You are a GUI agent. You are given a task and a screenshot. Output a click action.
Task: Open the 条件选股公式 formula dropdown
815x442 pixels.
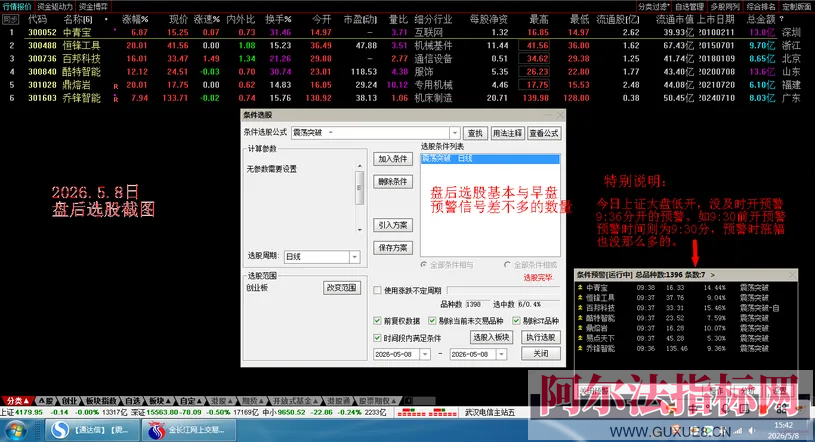tap(455, 133)
